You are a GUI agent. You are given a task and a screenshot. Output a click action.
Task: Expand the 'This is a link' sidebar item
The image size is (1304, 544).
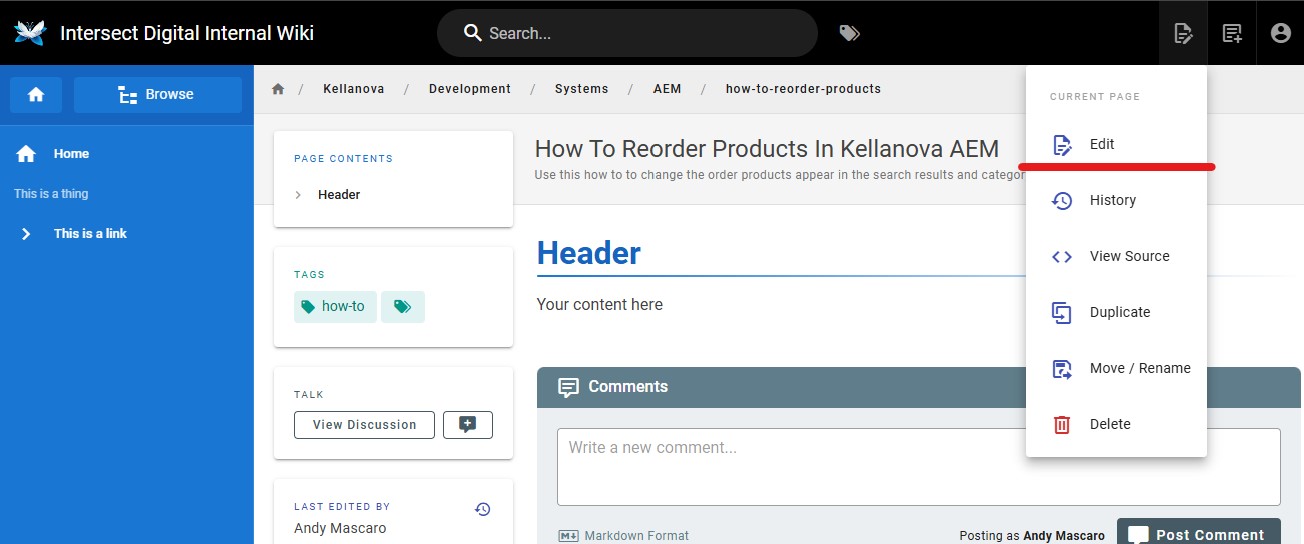click(27, 234)
